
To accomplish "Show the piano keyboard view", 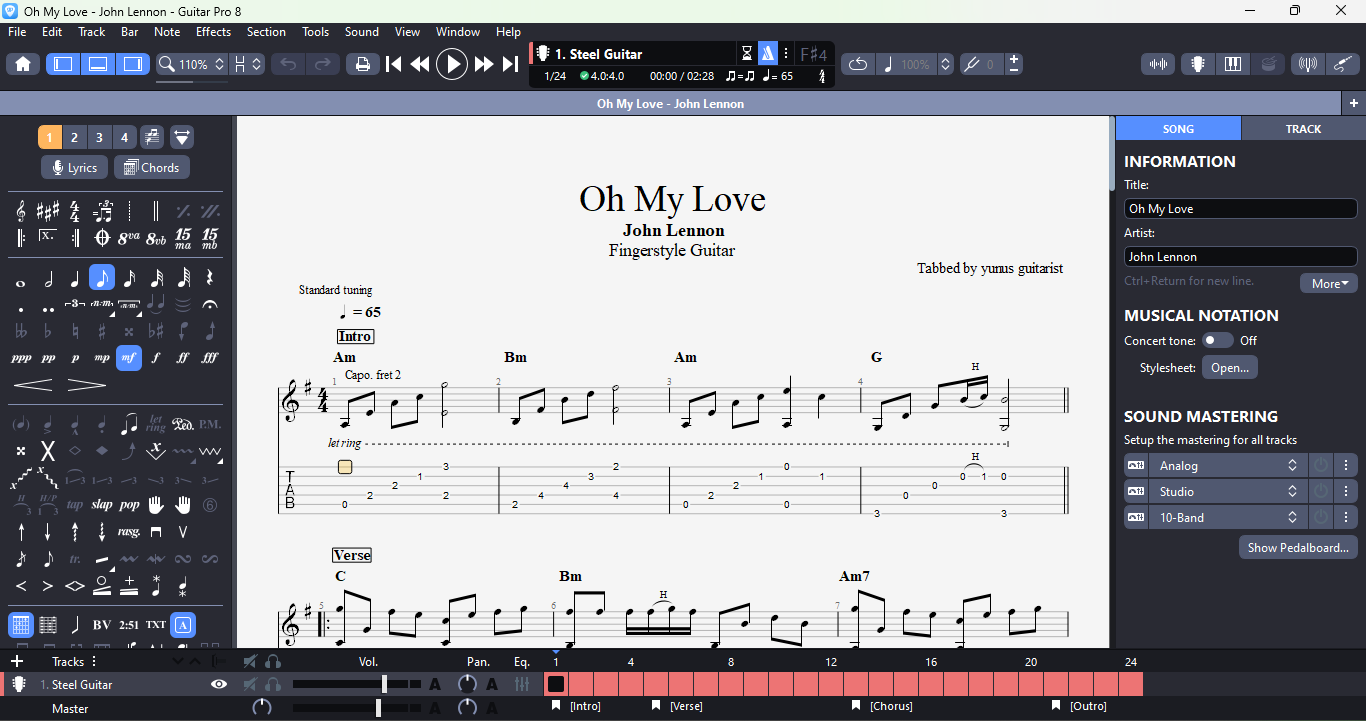I will tap(1233, 64).
